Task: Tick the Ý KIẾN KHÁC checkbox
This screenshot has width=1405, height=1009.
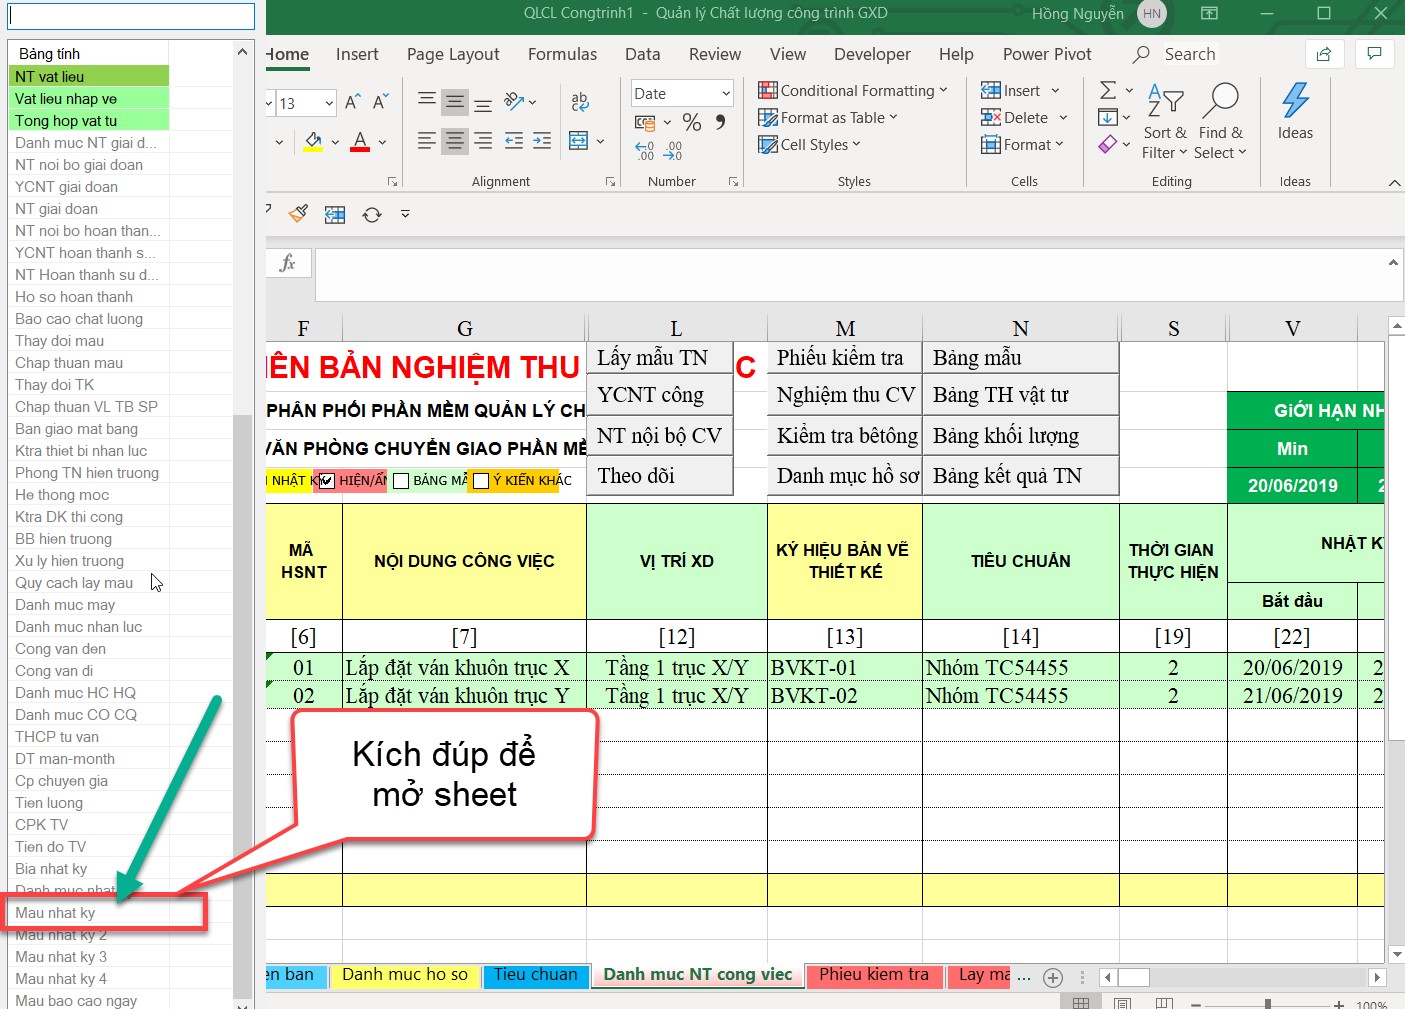Action: pyautogui.click(x=481, y=481)
